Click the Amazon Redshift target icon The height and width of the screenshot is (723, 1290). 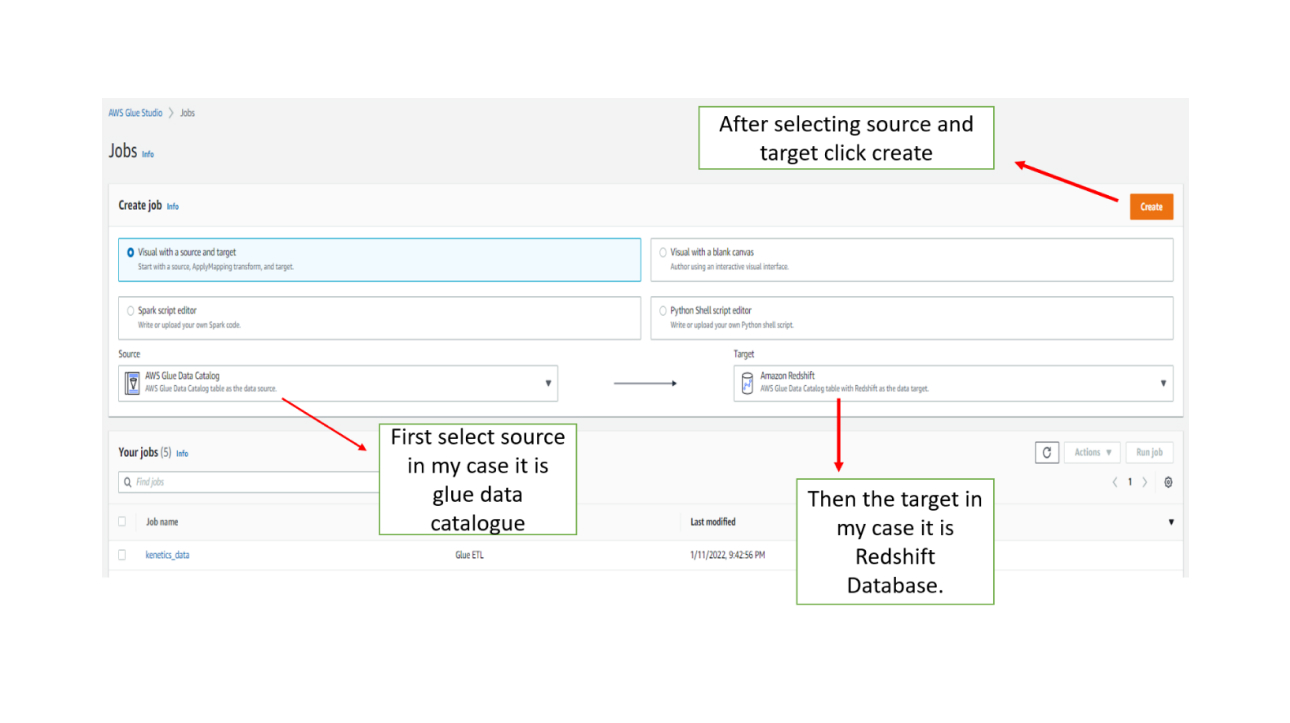[x=746, y=383]
